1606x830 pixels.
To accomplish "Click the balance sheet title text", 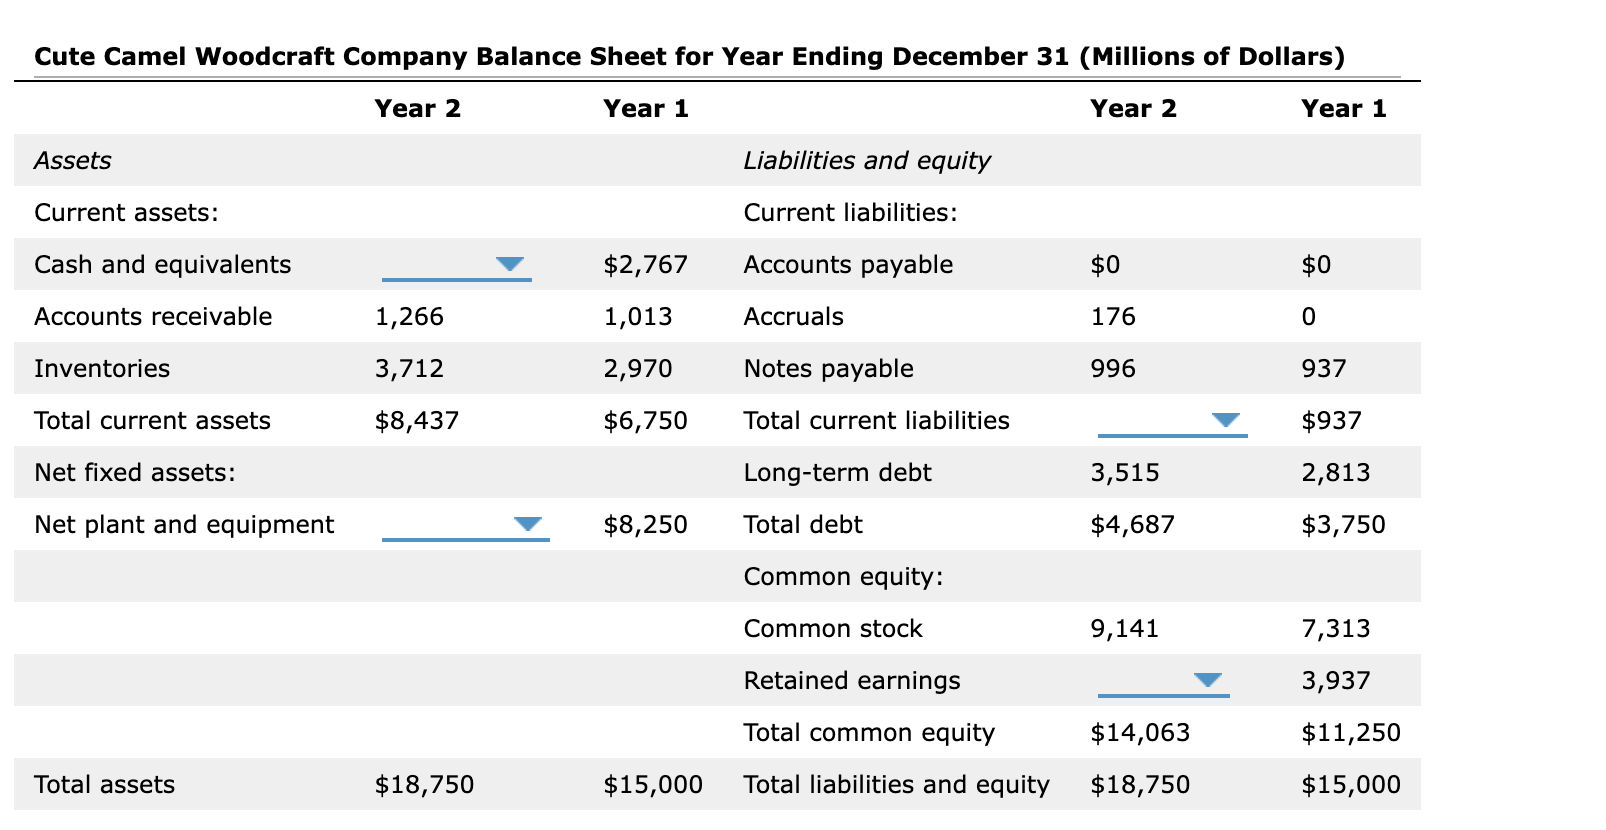I will (690, 56).
